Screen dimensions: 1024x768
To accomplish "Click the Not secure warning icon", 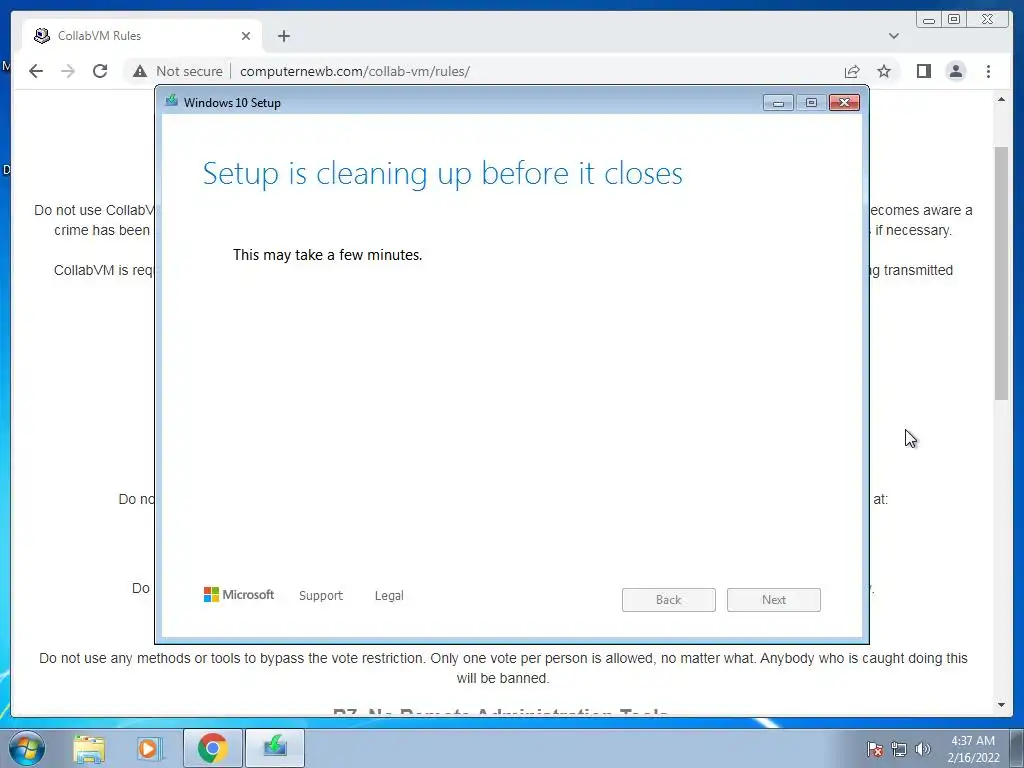I will pyautogui.click(x=140, y=71).
